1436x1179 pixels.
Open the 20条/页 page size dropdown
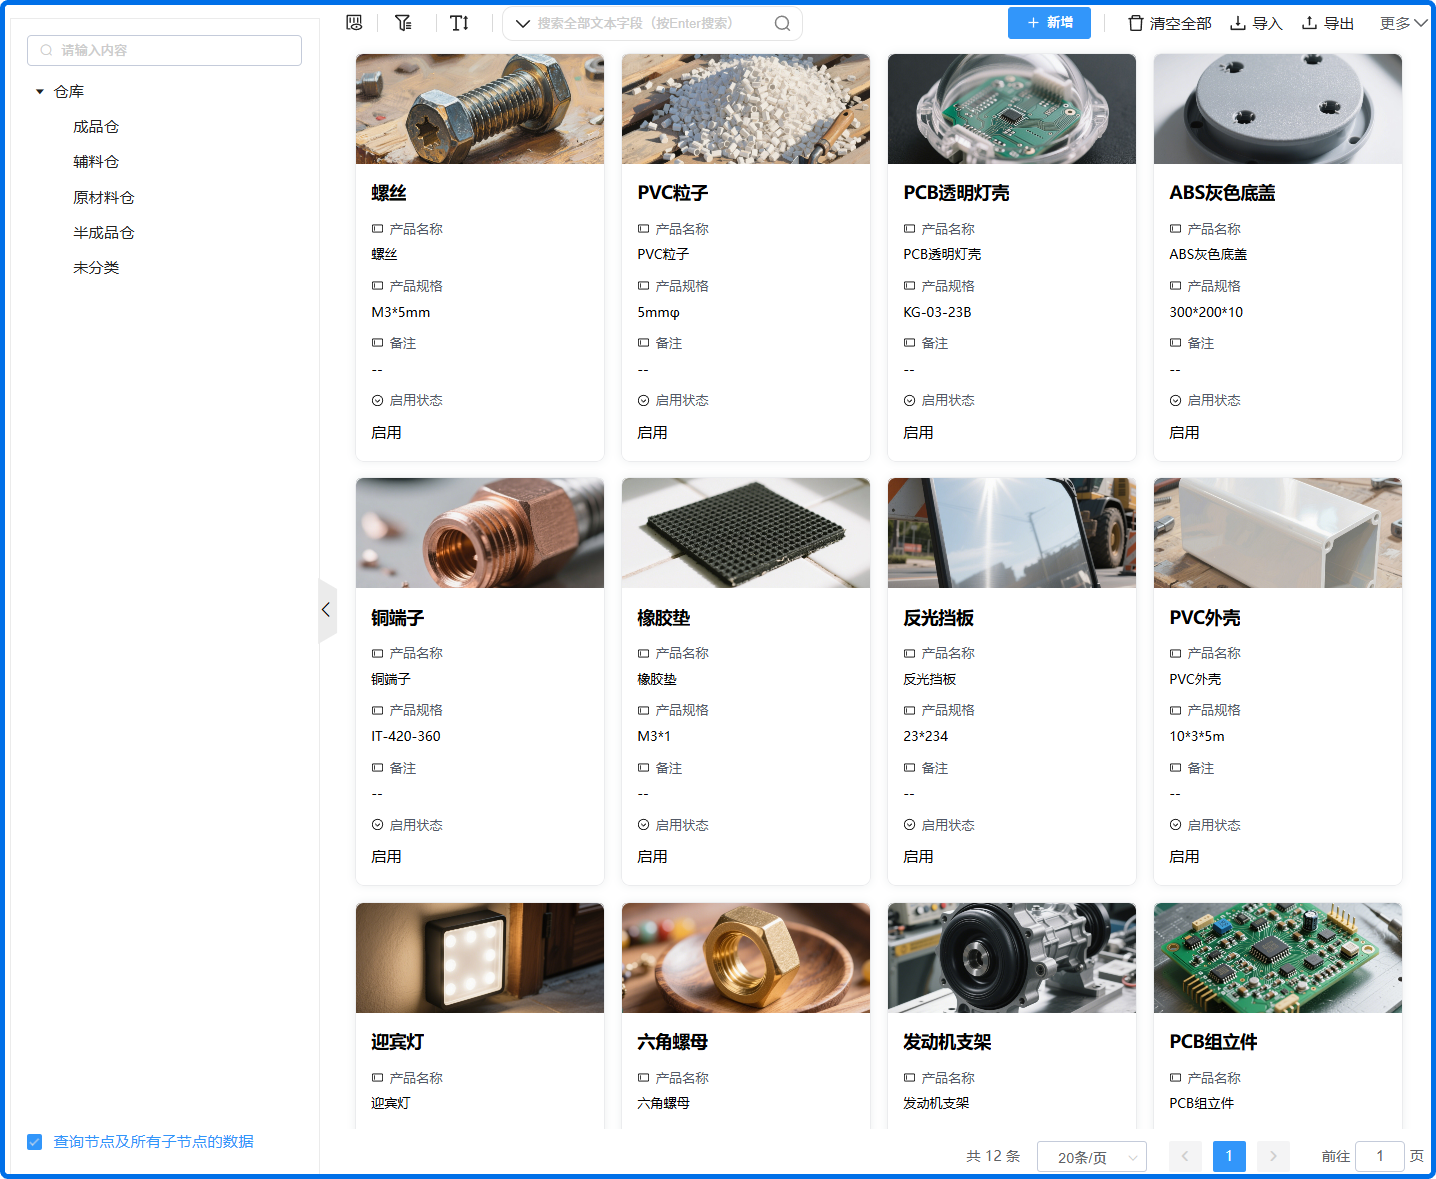click(x=1091, y=1157)
